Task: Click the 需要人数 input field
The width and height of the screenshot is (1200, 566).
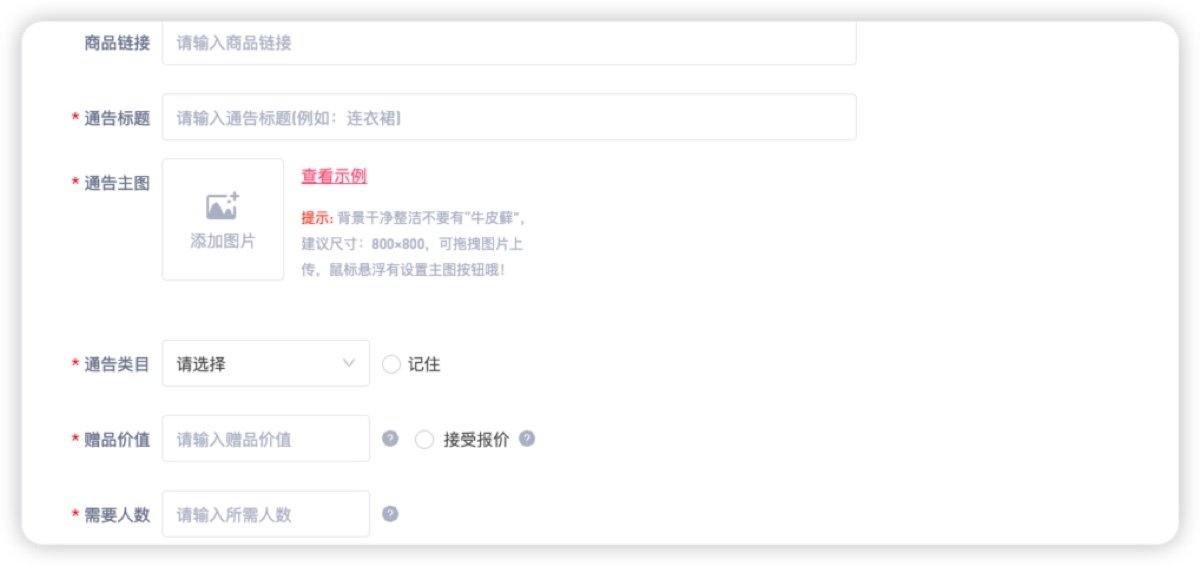Action: (x=266, y=514)
